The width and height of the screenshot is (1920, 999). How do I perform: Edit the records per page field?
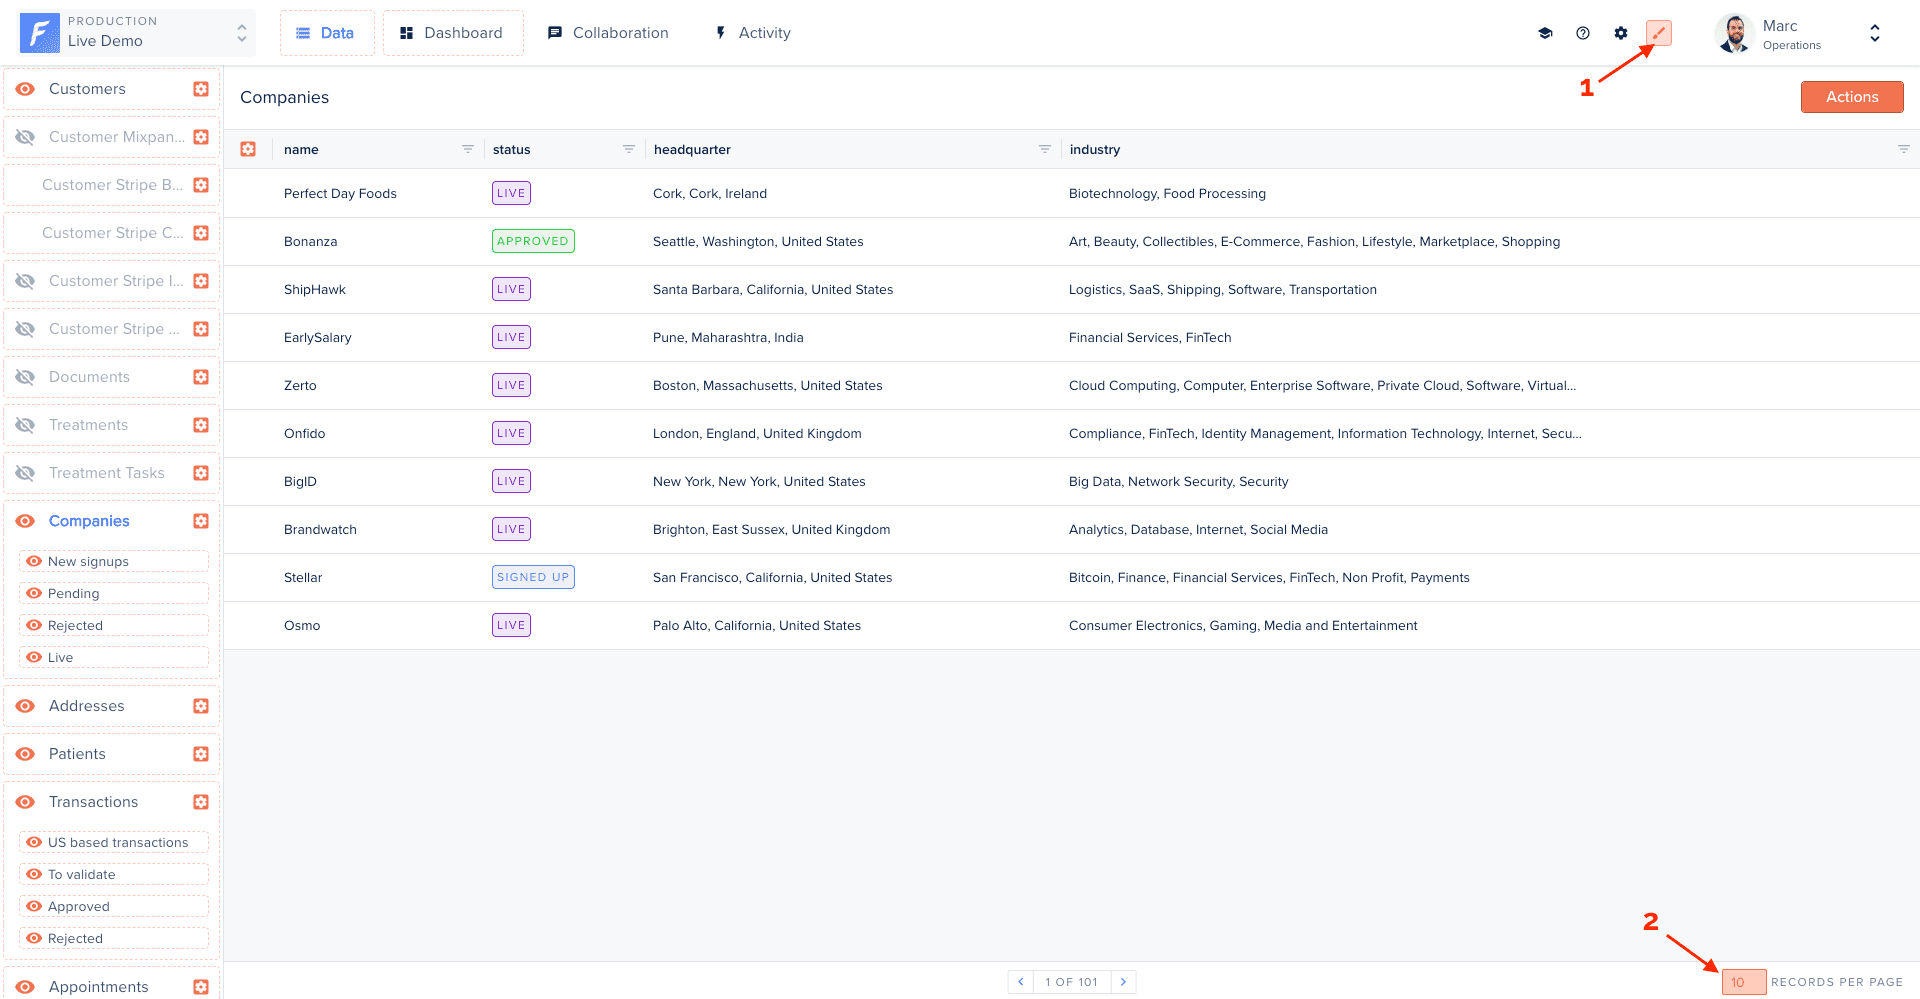click(x=1744, y=982)
